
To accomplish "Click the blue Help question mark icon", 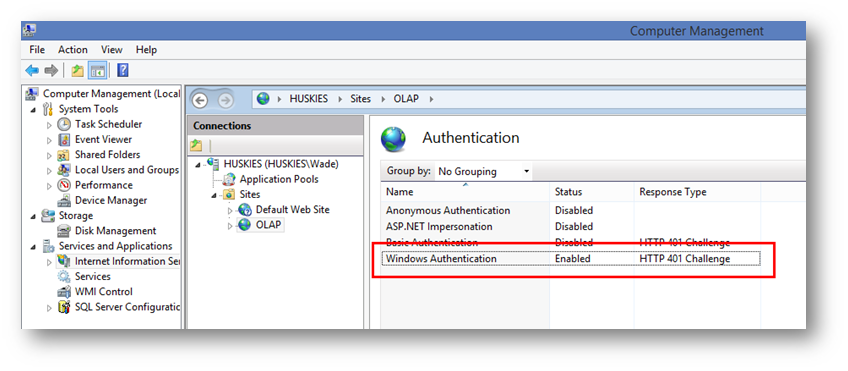I will (x=123, y=70).
